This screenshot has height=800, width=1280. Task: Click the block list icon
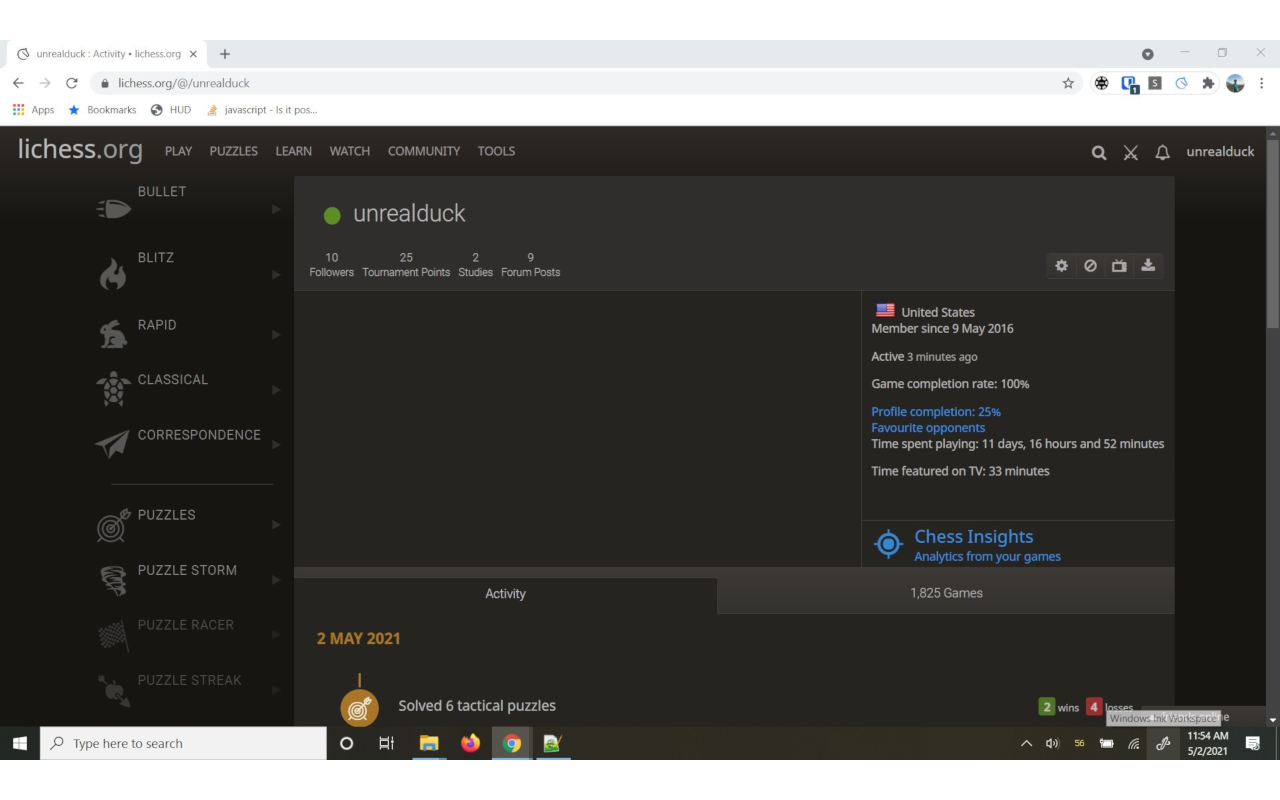point(1090,265)
